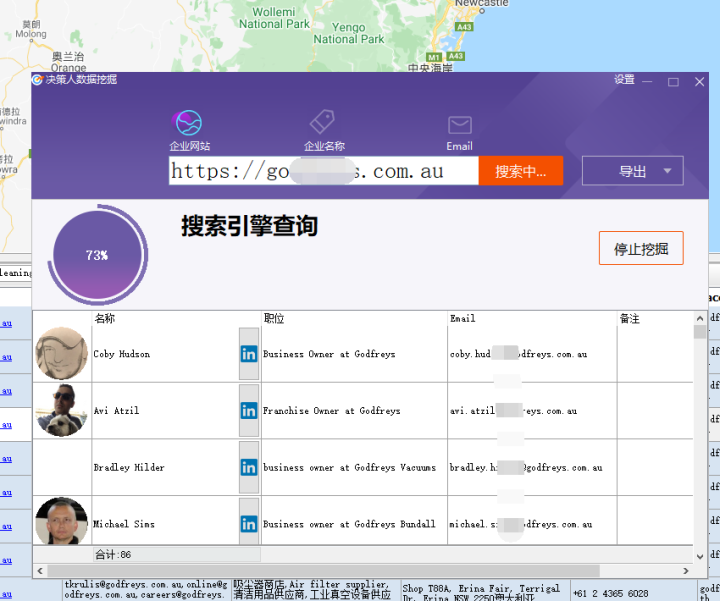Select the 企业网站 website search icon
The image size is (720, 601).
click(188, 123)
